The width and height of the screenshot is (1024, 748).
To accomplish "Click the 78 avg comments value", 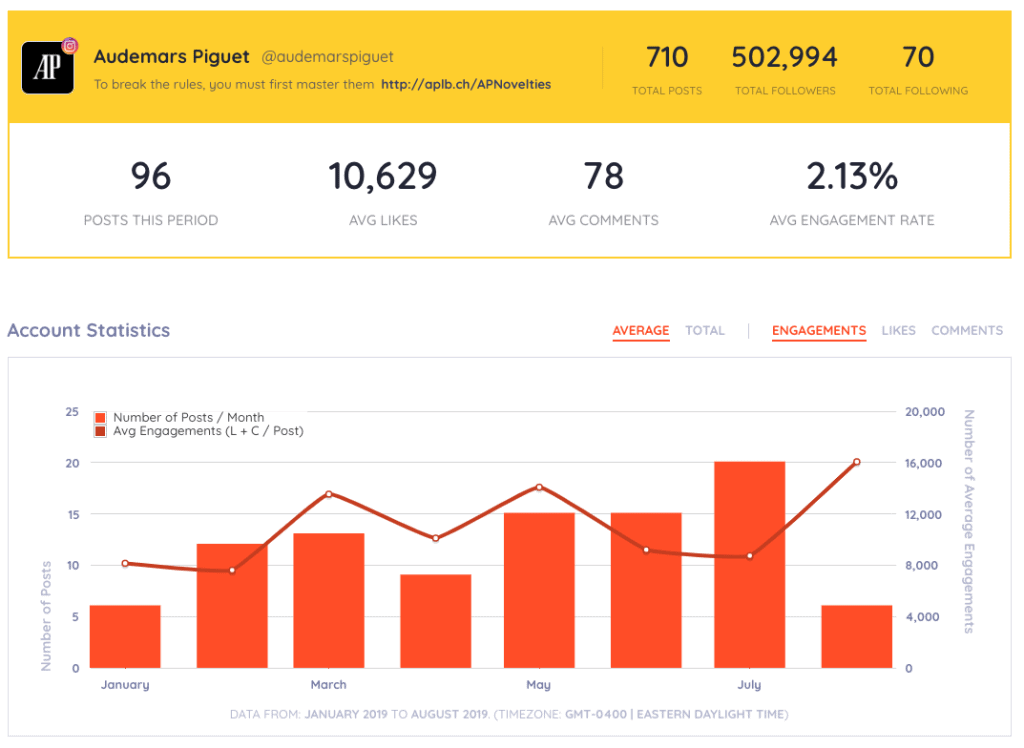I will pyautogui.click(x=603, y=176).
